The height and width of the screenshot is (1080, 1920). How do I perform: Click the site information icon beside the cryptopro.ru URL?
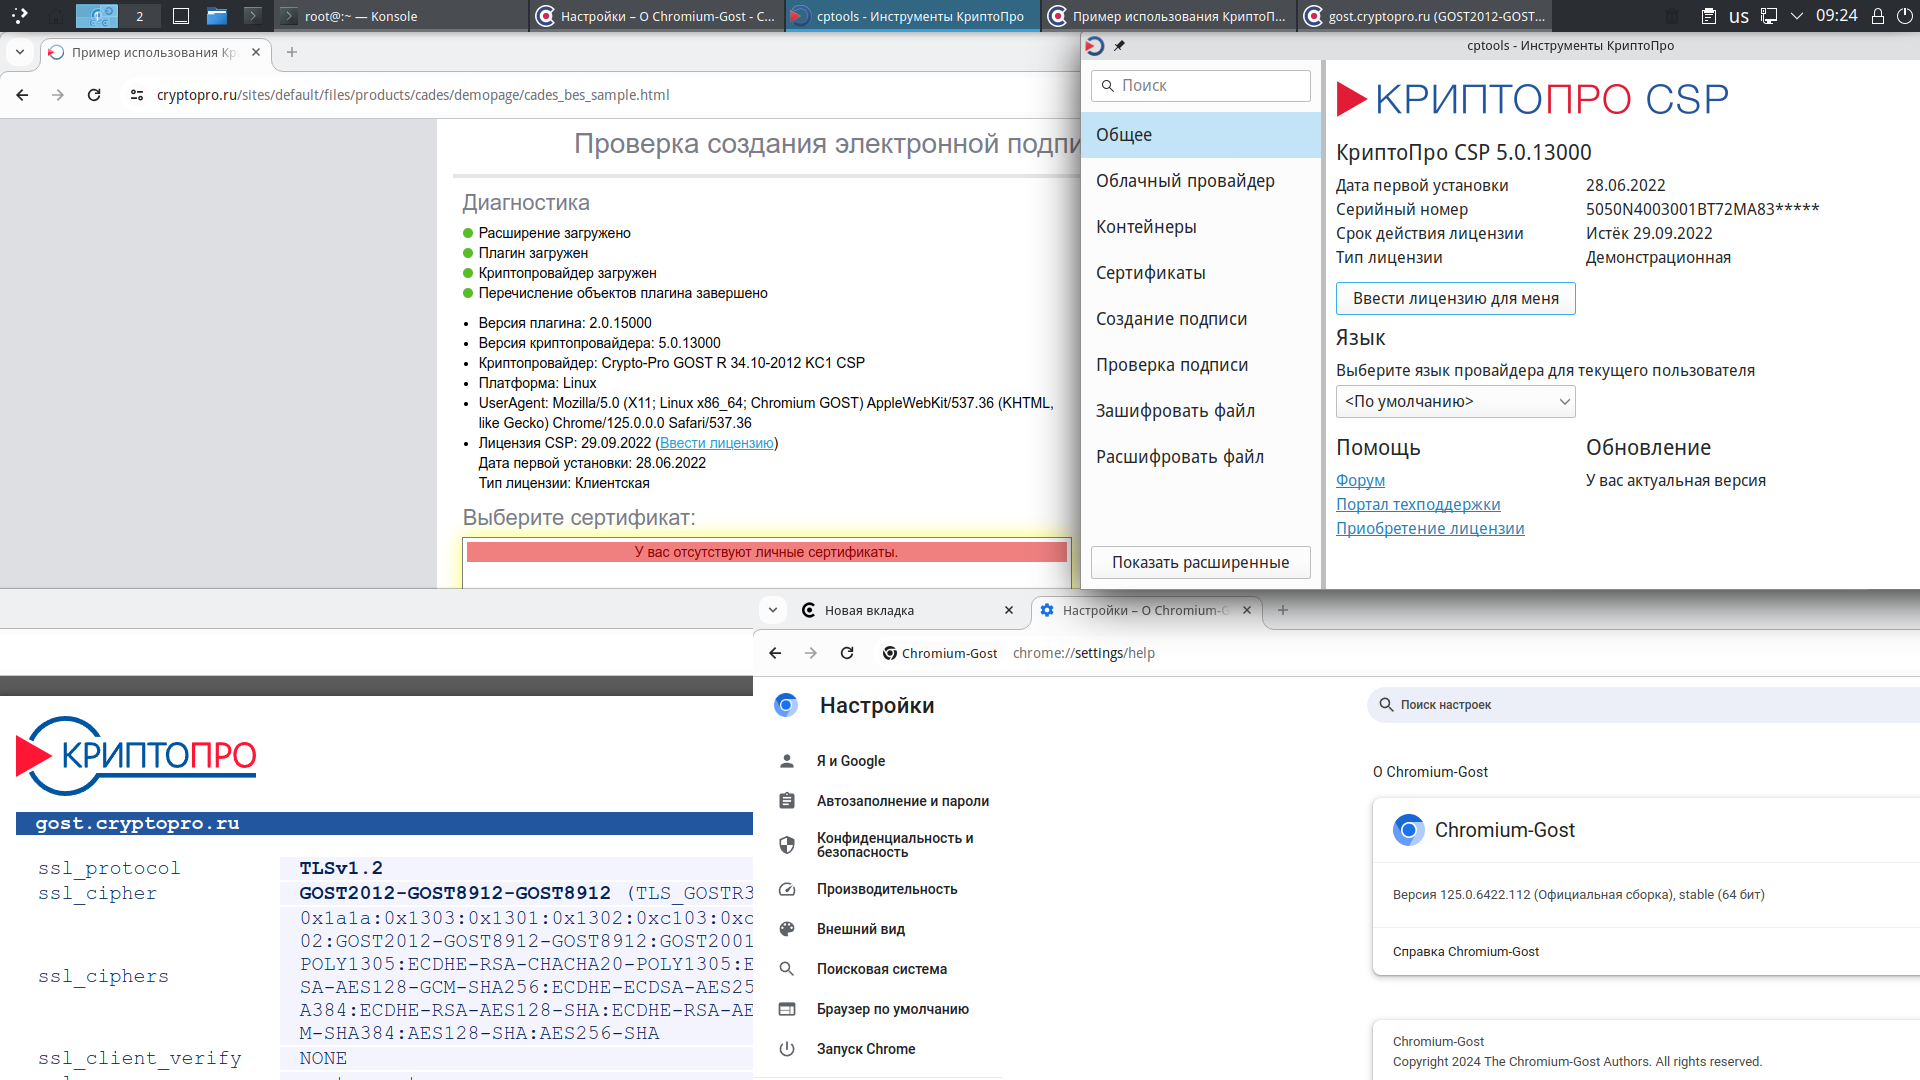pyautogui.click(x=137, y=95)
